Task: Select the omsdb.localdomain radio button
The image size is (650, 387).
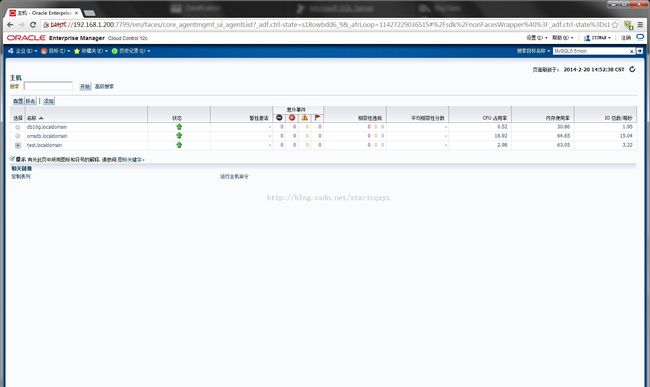Action: [x=17, y=136]
